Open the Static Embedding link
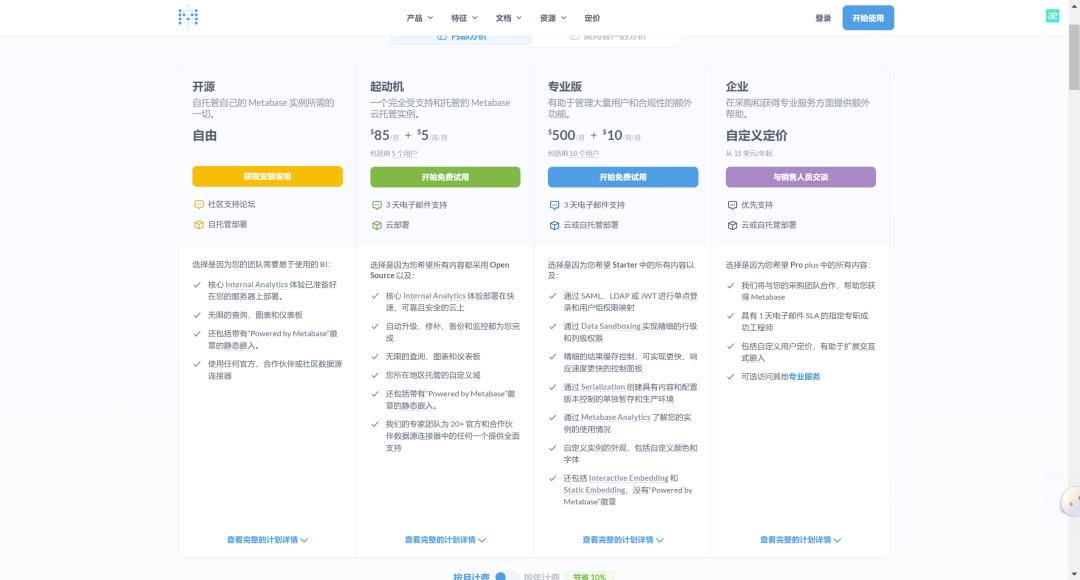 [x=594, y=490]
